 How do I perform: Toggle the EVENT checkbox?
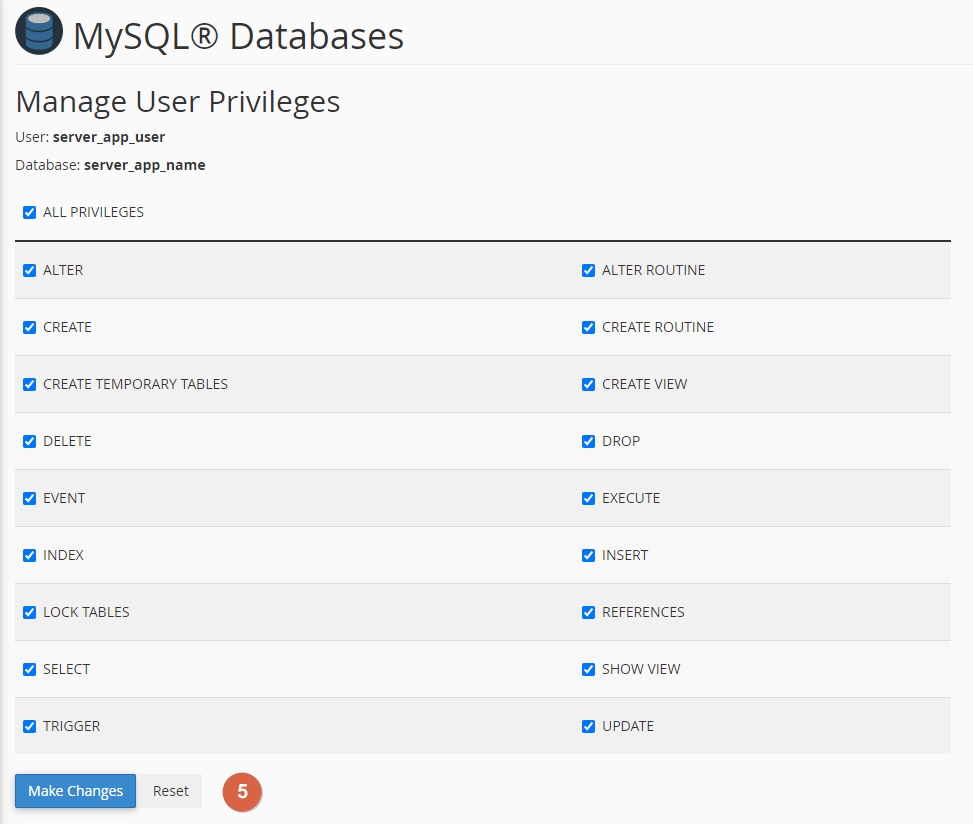click(x=30, y=498)
